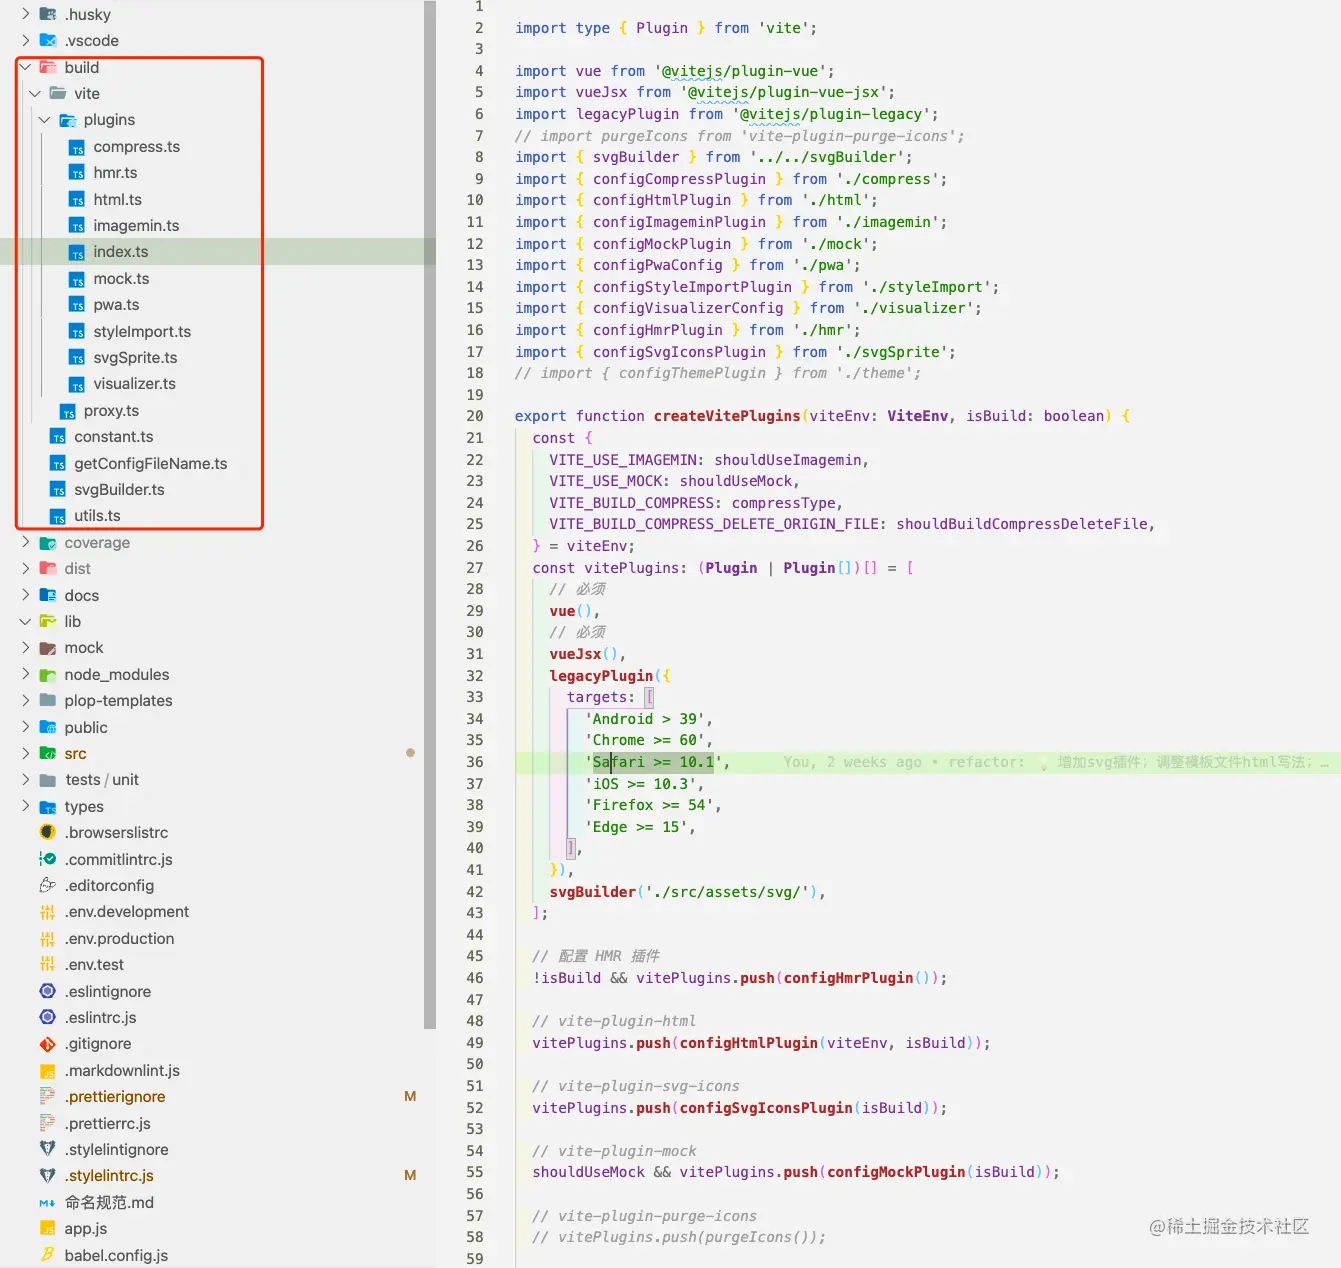This screenshot has width=1341, height=1268.
Task: Click the pwa.ts file icon
Action: pyautogui.click(x=77, y=305)
